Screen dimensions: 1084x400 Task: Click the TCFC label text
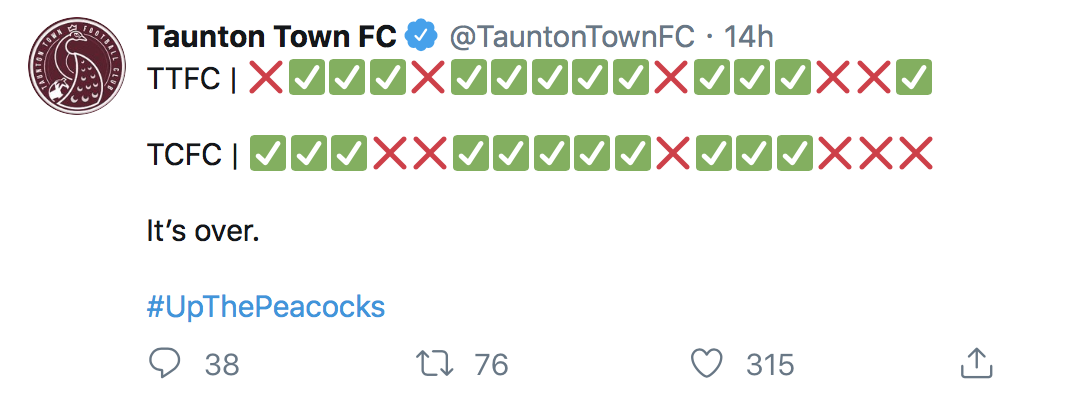[185, 155]
